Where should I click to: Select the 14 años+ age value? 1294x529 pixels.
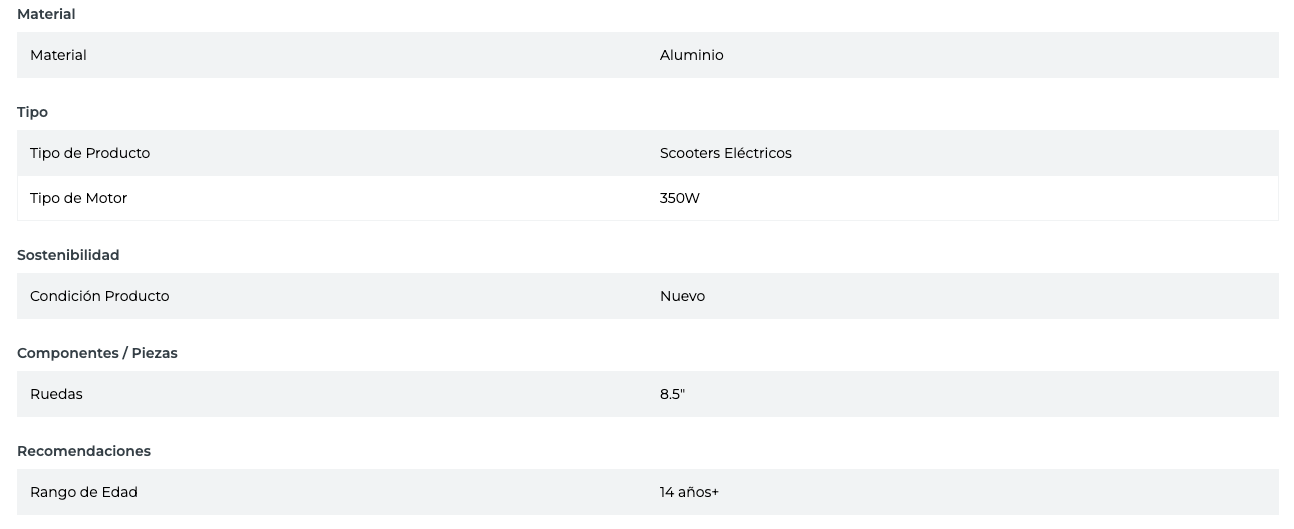[689, 492]
